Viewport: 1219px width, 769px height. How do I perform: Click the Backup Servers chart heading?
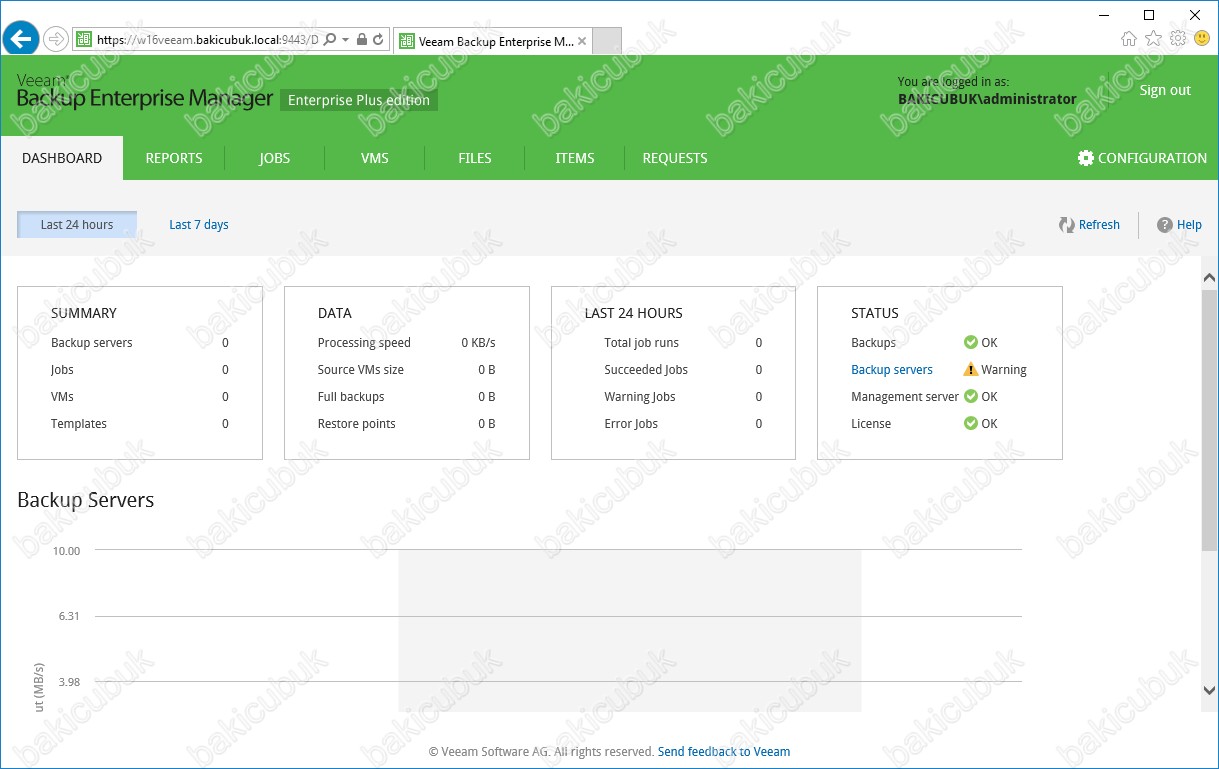[86, 500]
